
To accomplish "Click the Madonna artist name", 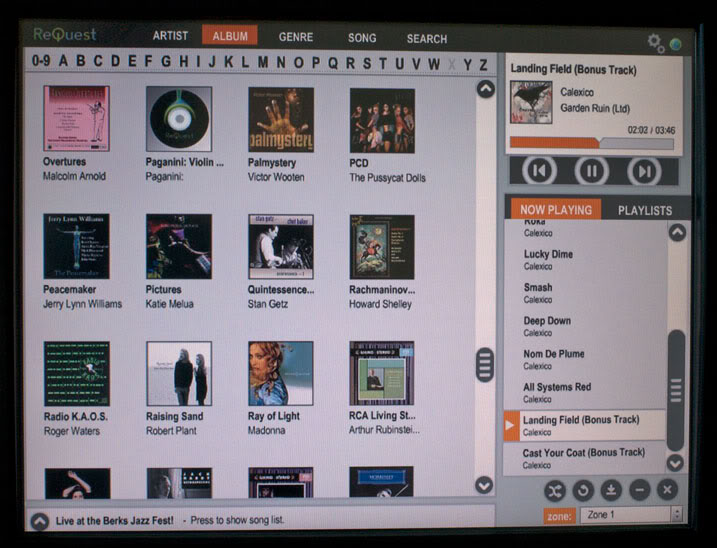I will tap(266, 430).
